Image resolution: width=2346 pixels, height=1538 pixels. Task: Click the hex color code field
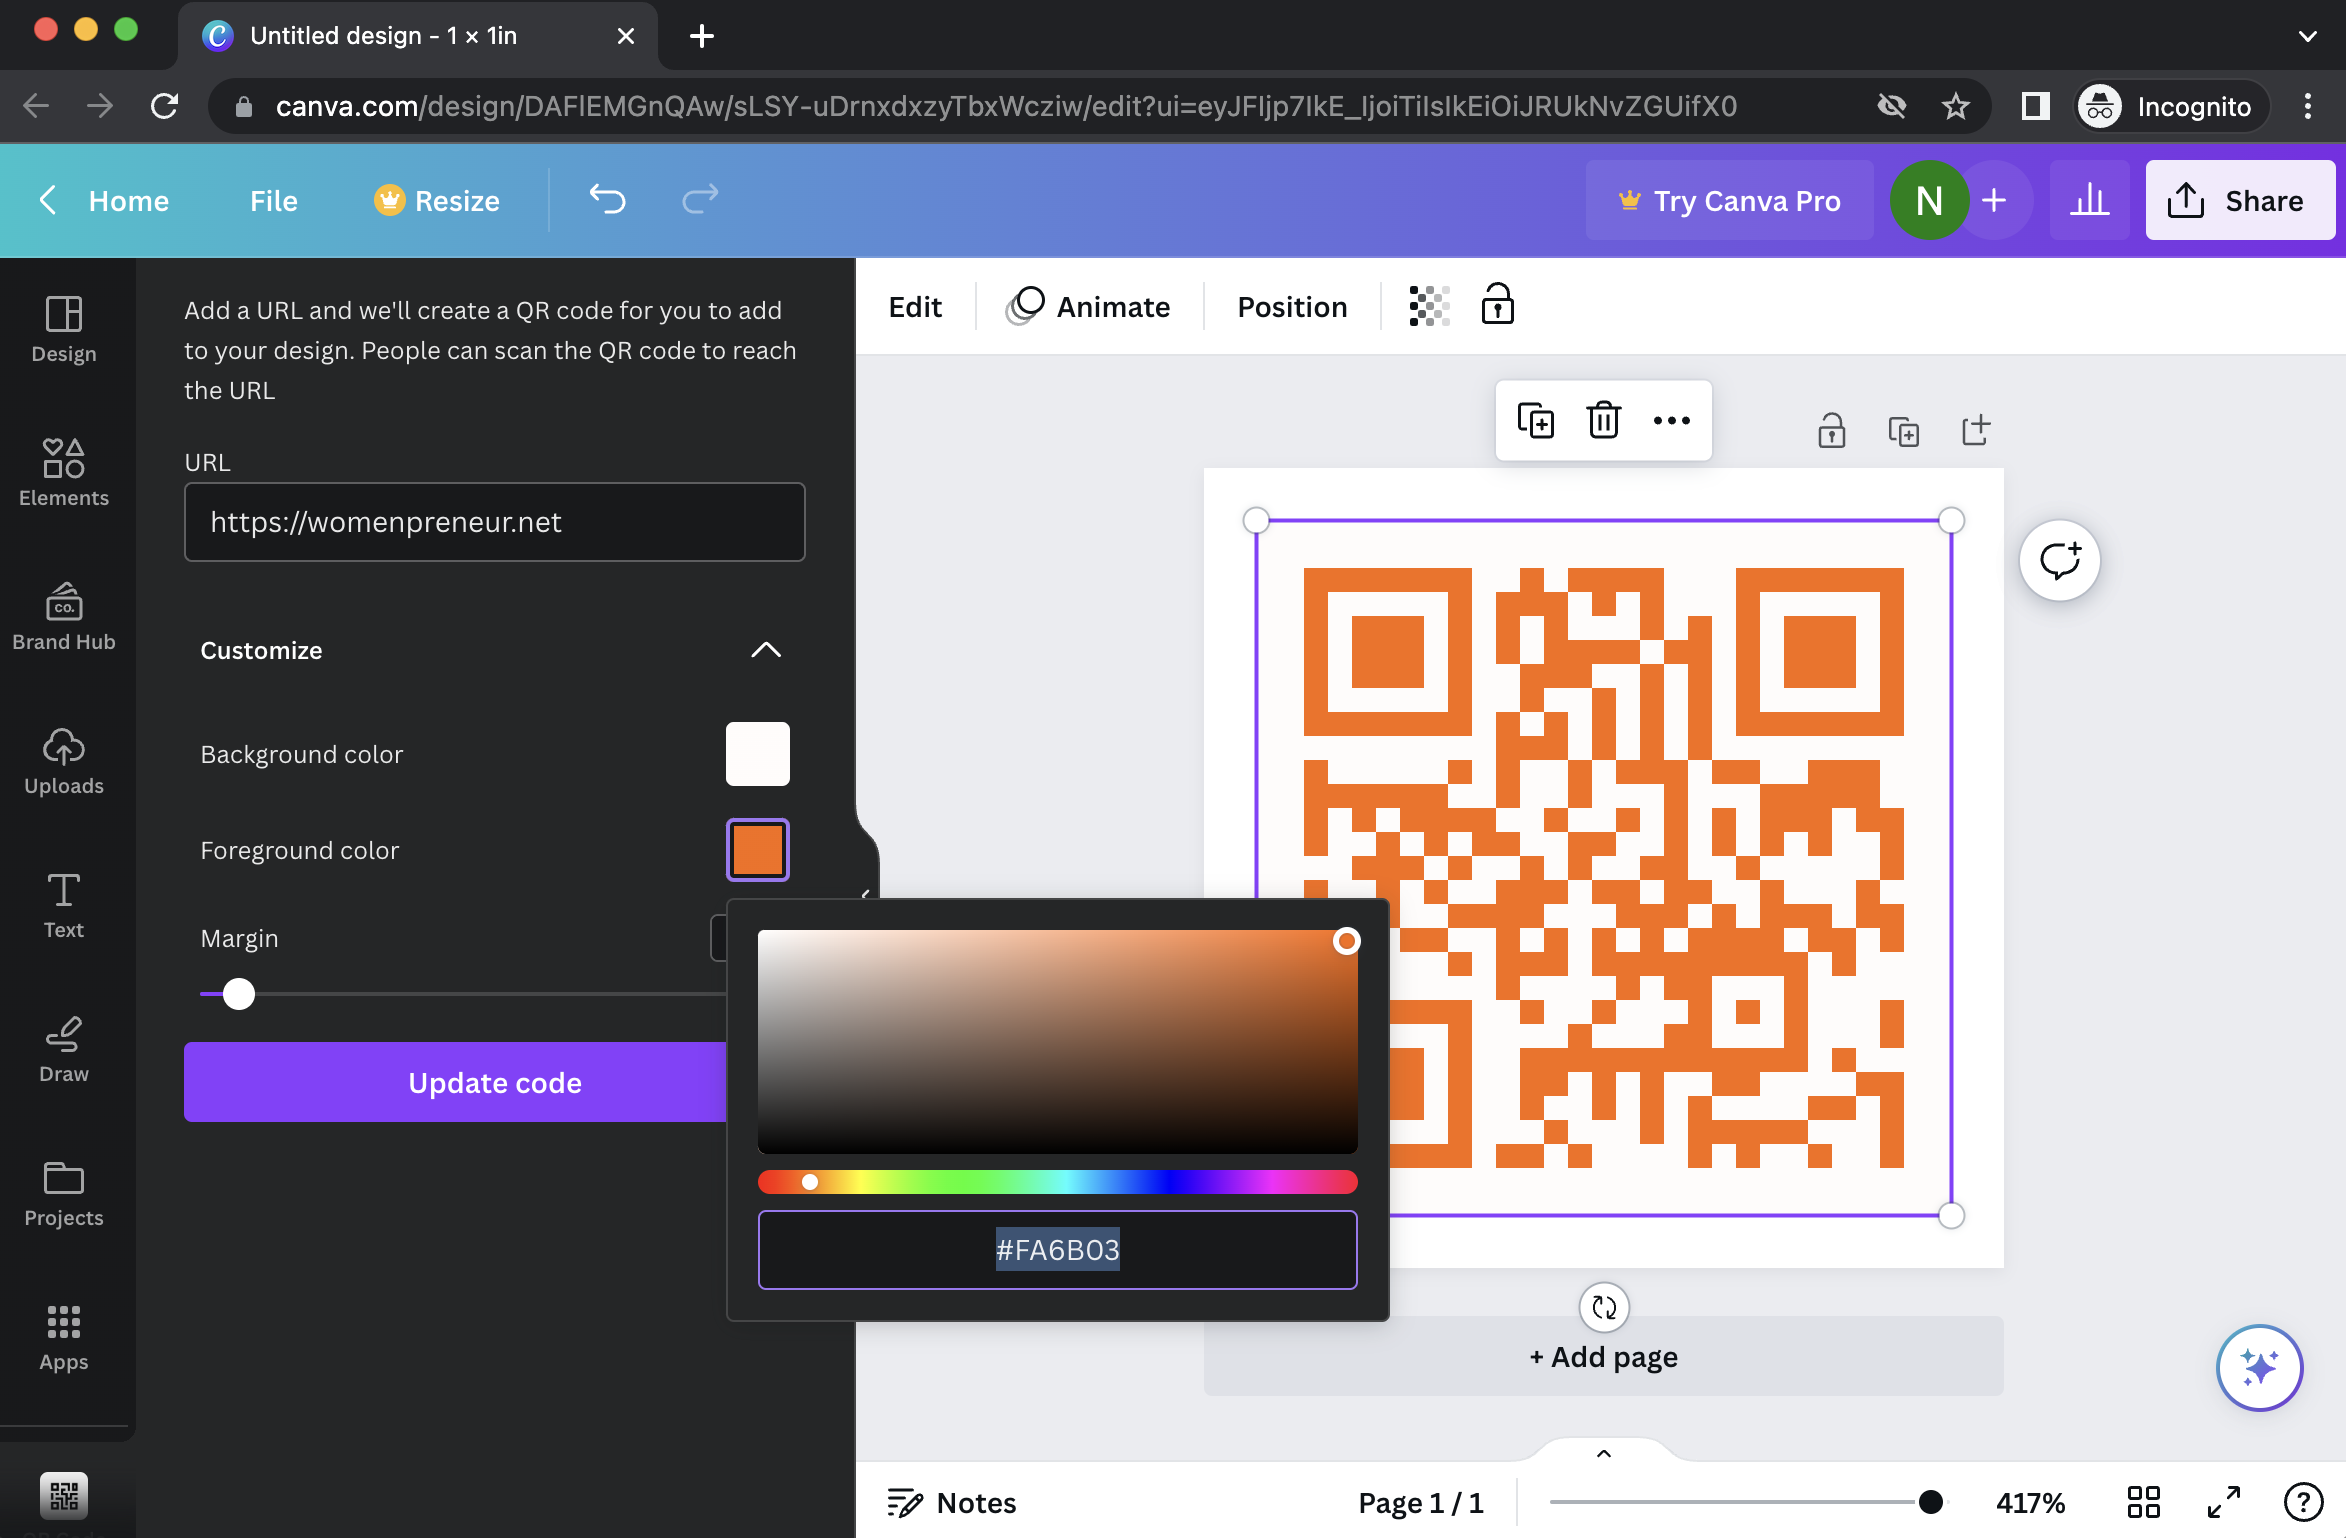1057,1250
